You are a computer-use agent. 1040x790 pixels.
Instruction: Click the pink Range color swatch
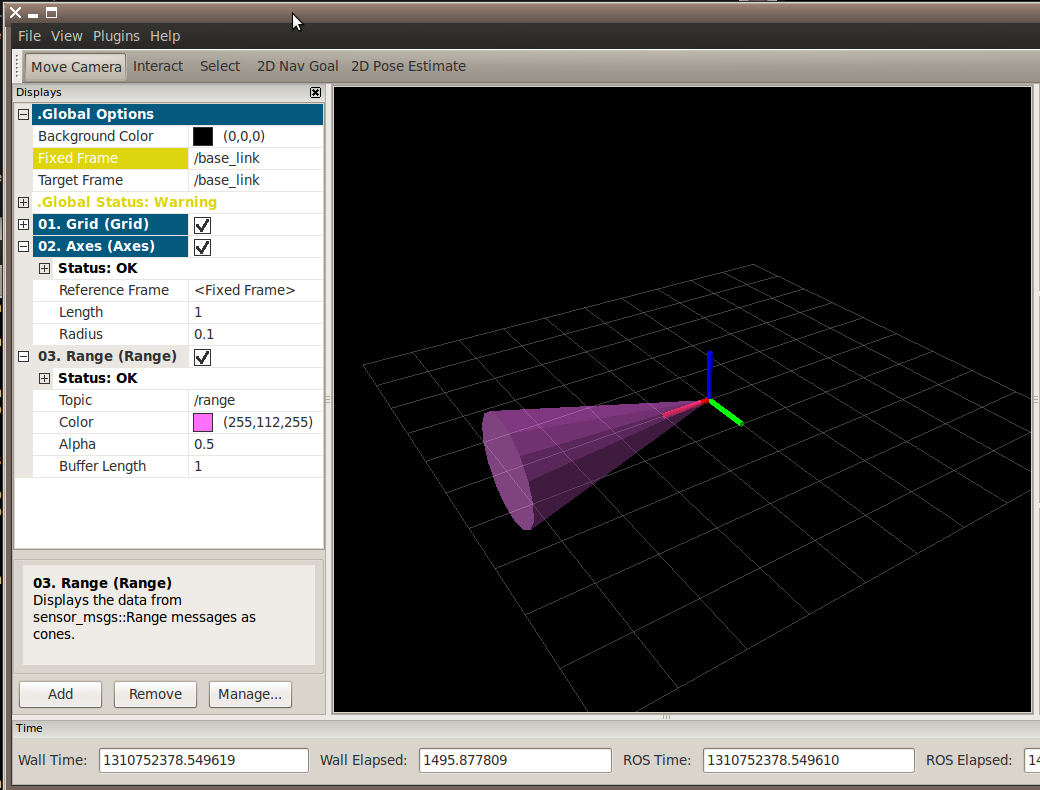[203, 422]
